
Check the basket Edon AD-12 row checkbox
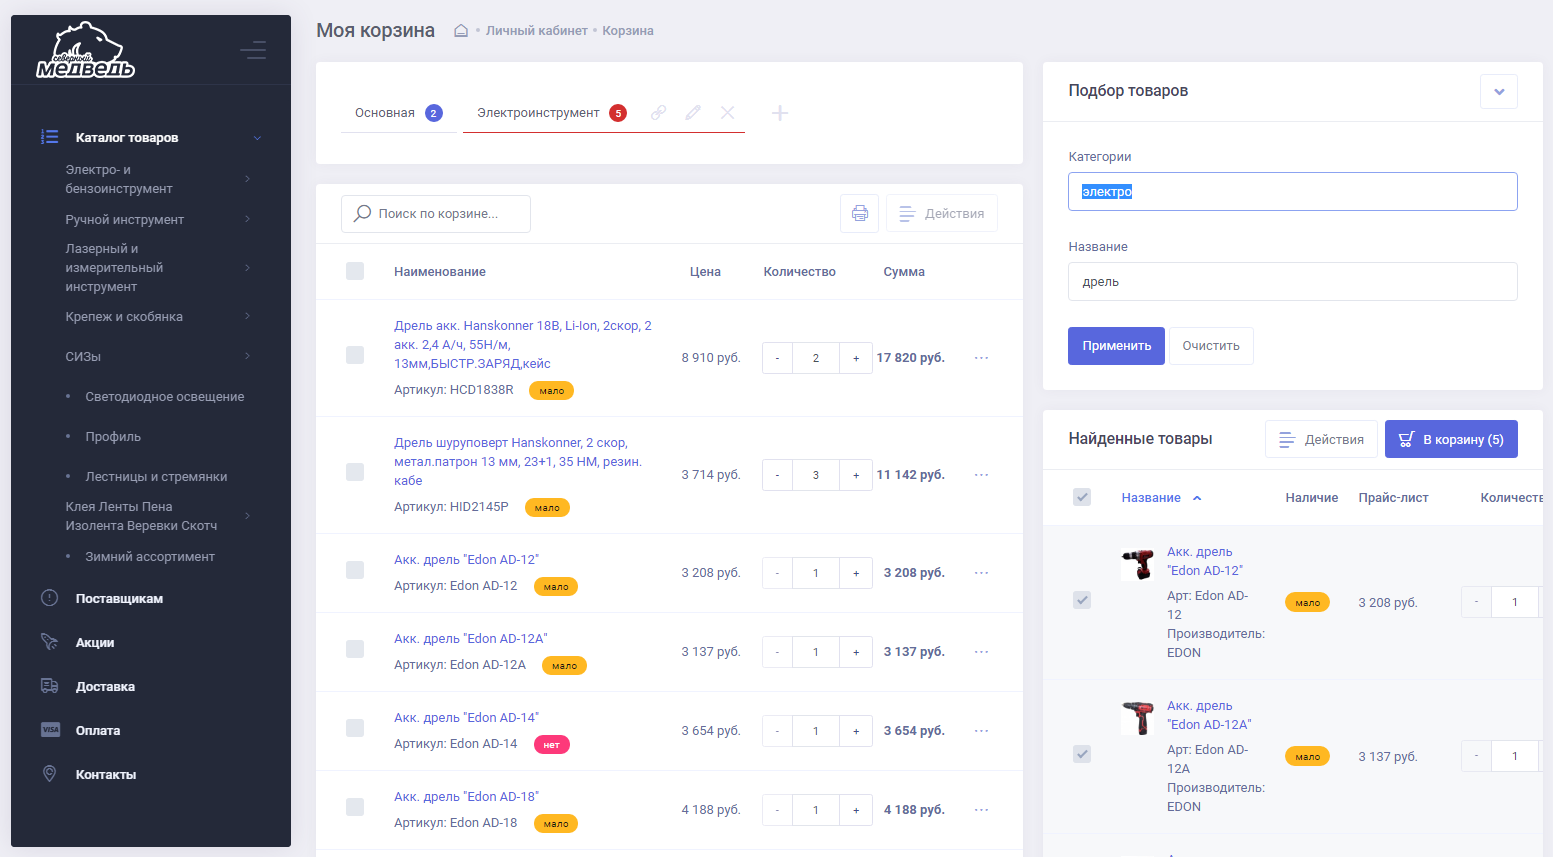[x=355, y=570]
